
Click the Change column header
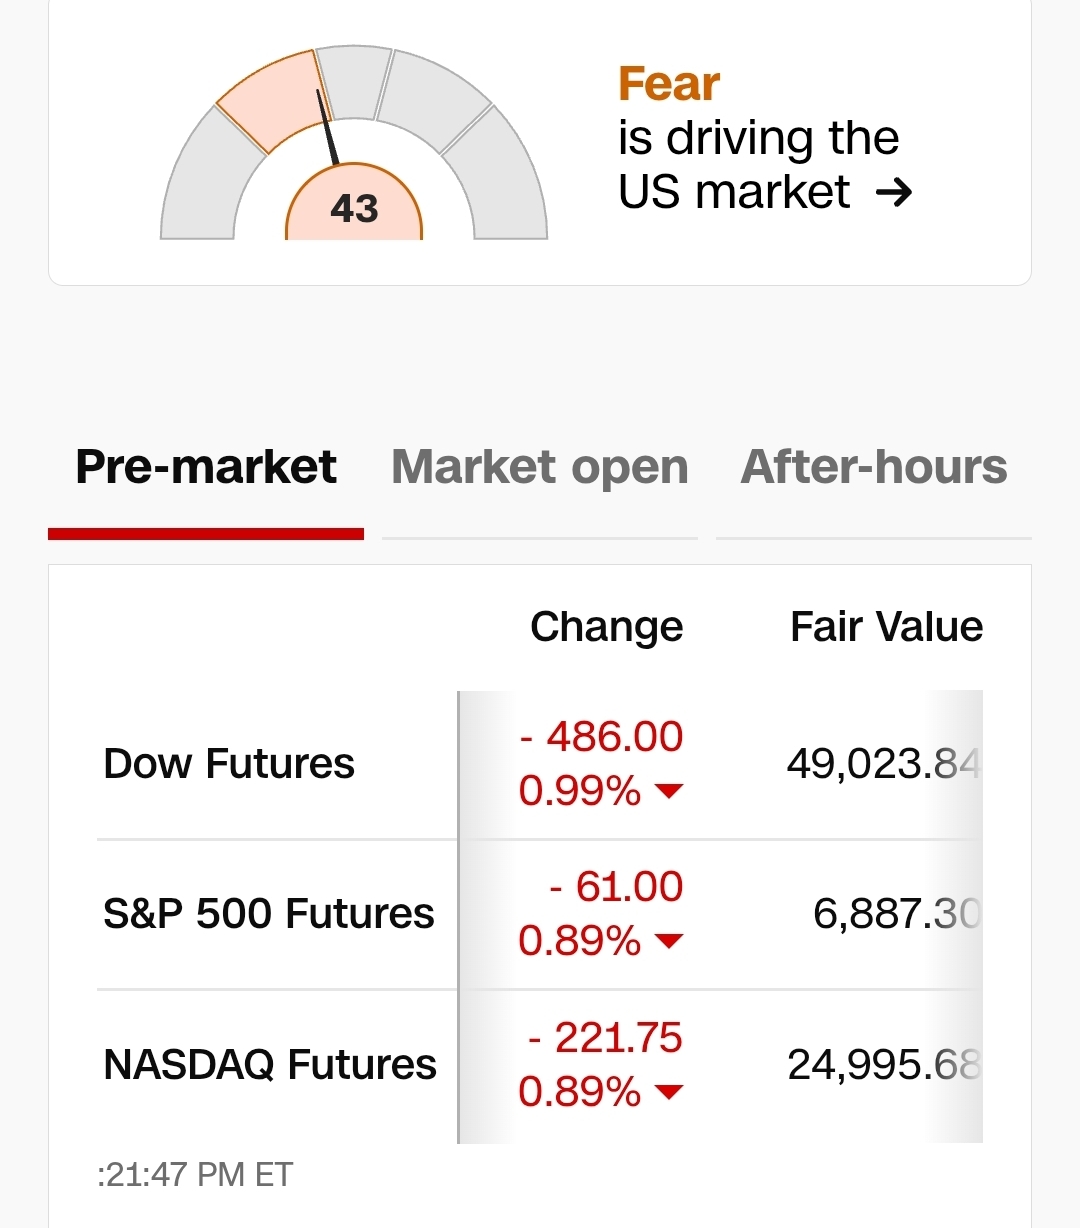(606, 627)
